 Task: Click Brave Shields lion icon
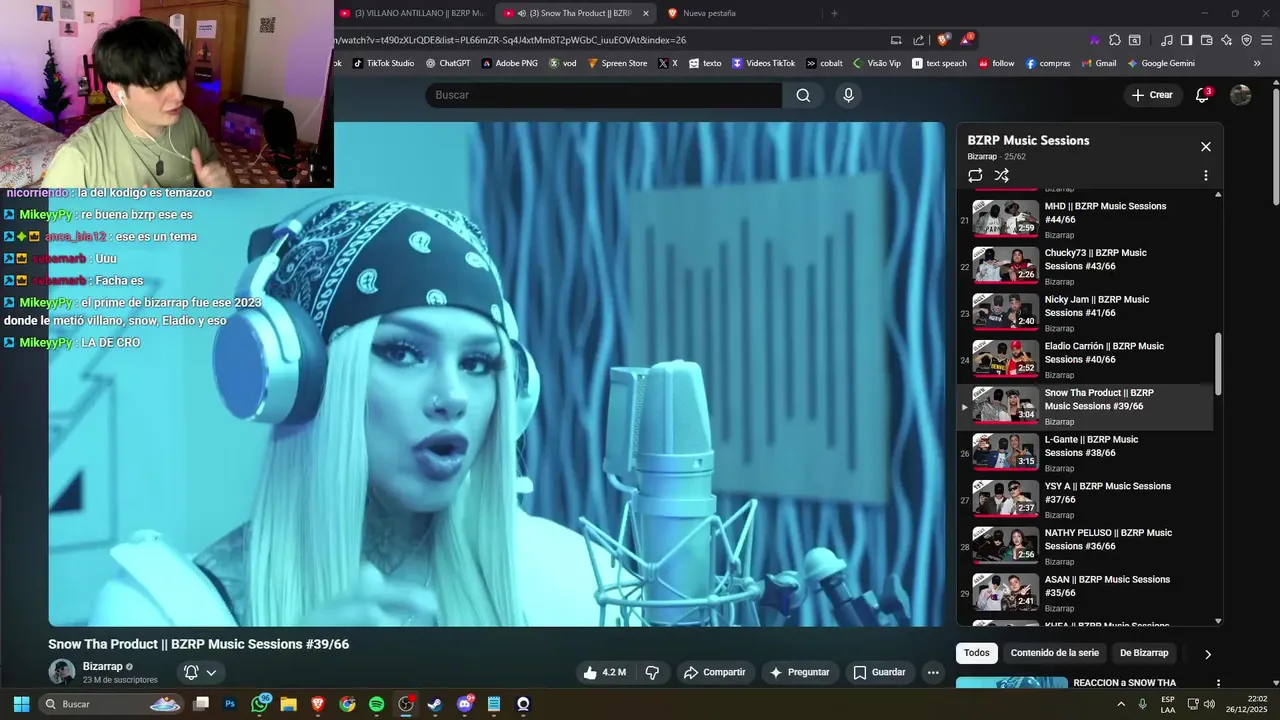coord(943,40)
